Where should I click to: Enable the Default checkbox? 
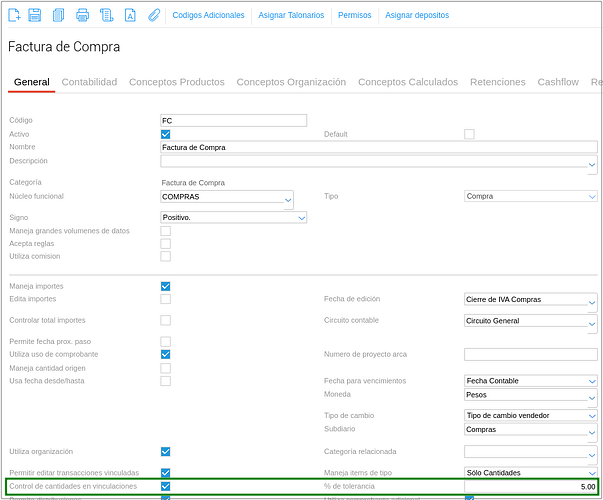tap(469, 134)
